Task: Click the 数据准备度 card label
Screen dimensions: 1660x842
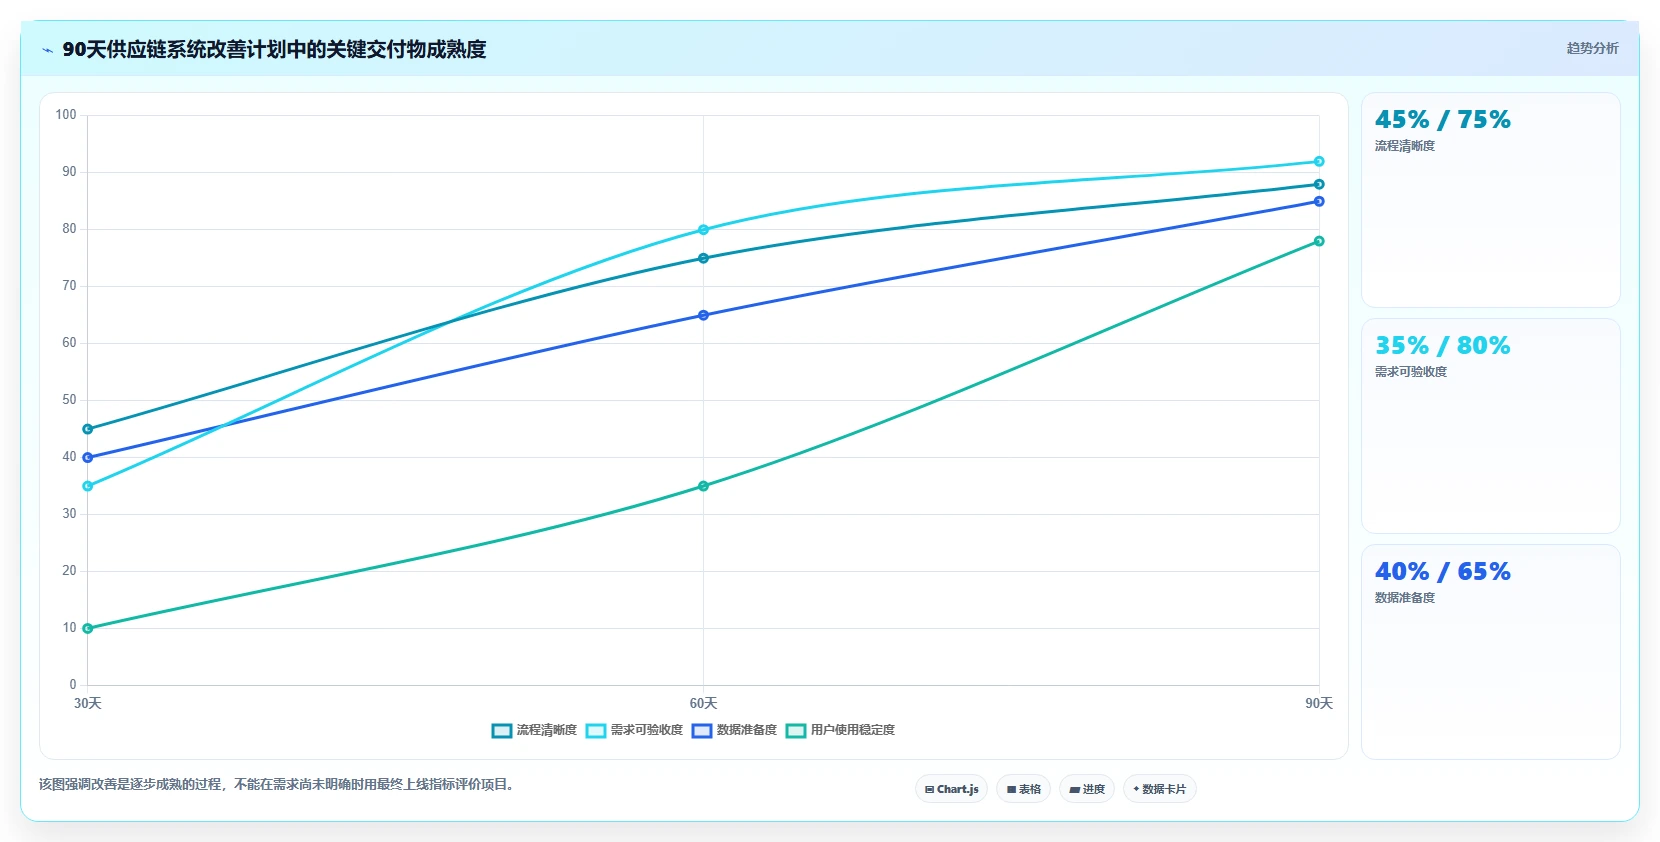Action: point(1404,598)
